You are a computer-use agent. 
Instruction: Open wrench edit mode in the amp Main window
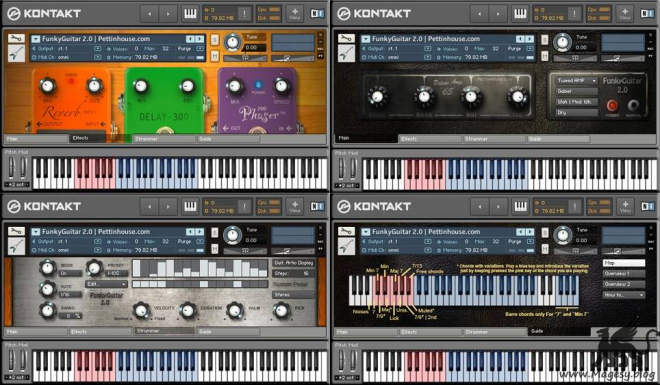click(x=346, y=39)
